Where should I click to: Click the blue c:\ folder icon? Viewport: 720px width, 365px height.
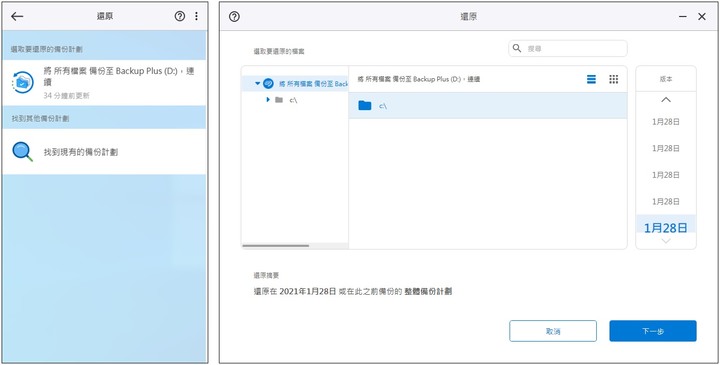[x=365, y=106]
